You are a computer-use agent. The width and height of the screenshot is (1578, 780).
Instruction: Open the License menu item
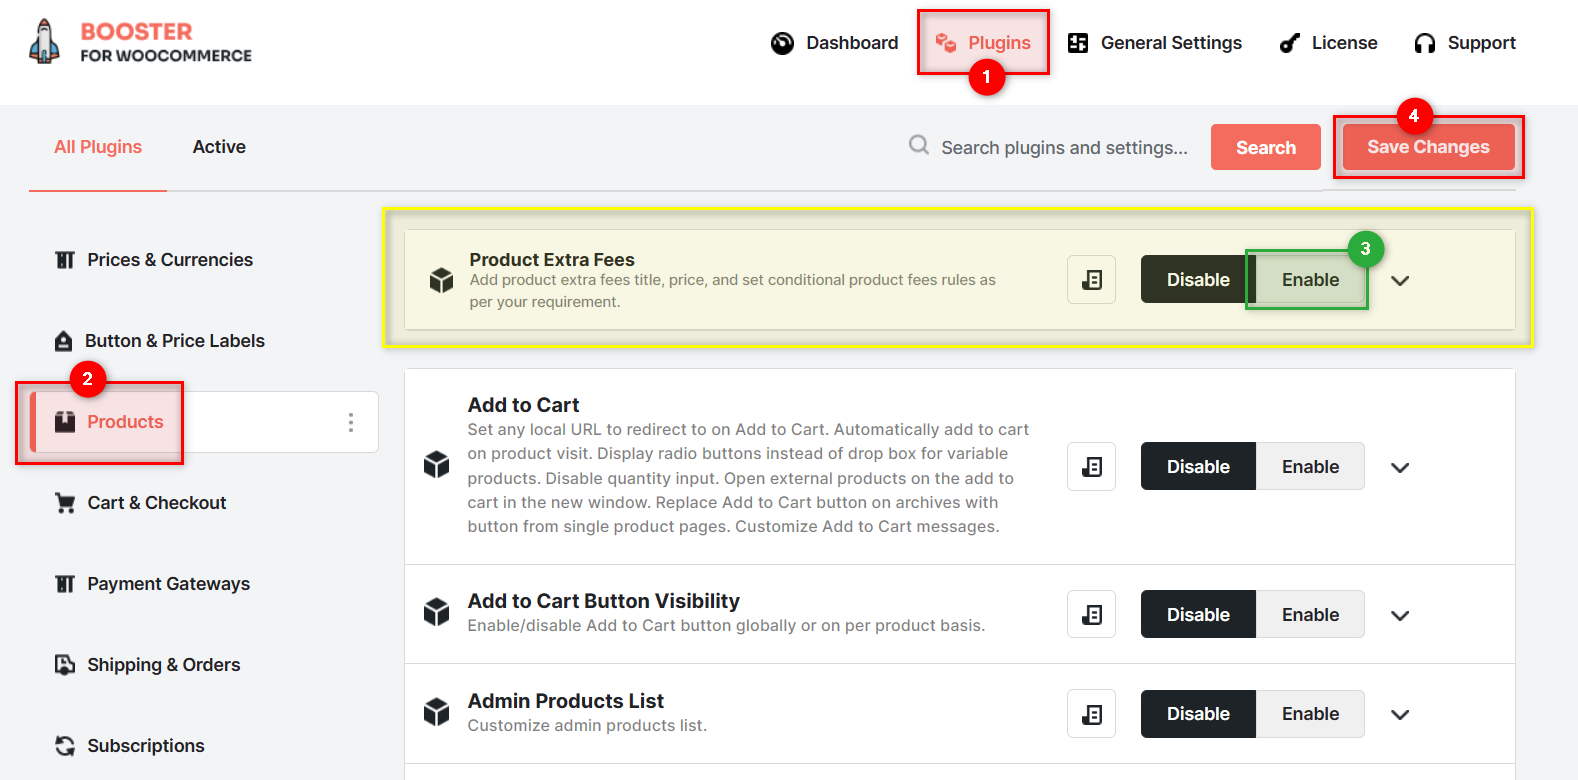pos(1329,43)
